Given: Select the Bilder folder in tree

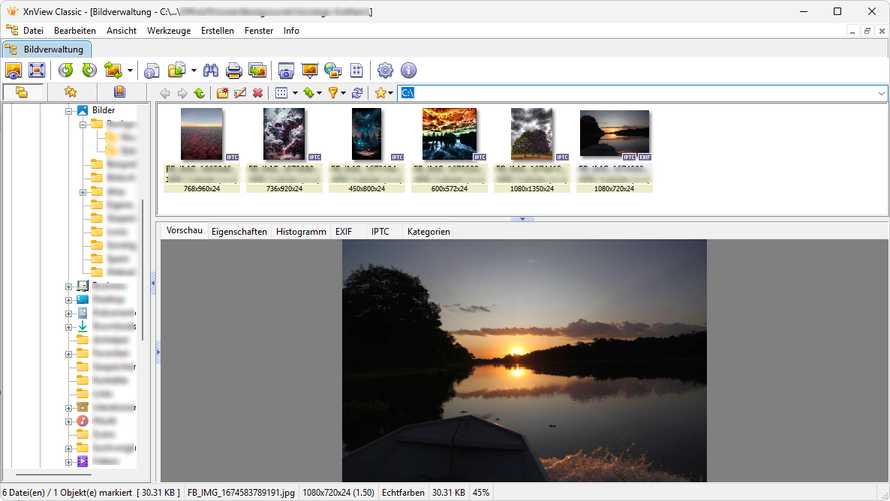Looking at the screenshot, I should (x=103, y=110).
